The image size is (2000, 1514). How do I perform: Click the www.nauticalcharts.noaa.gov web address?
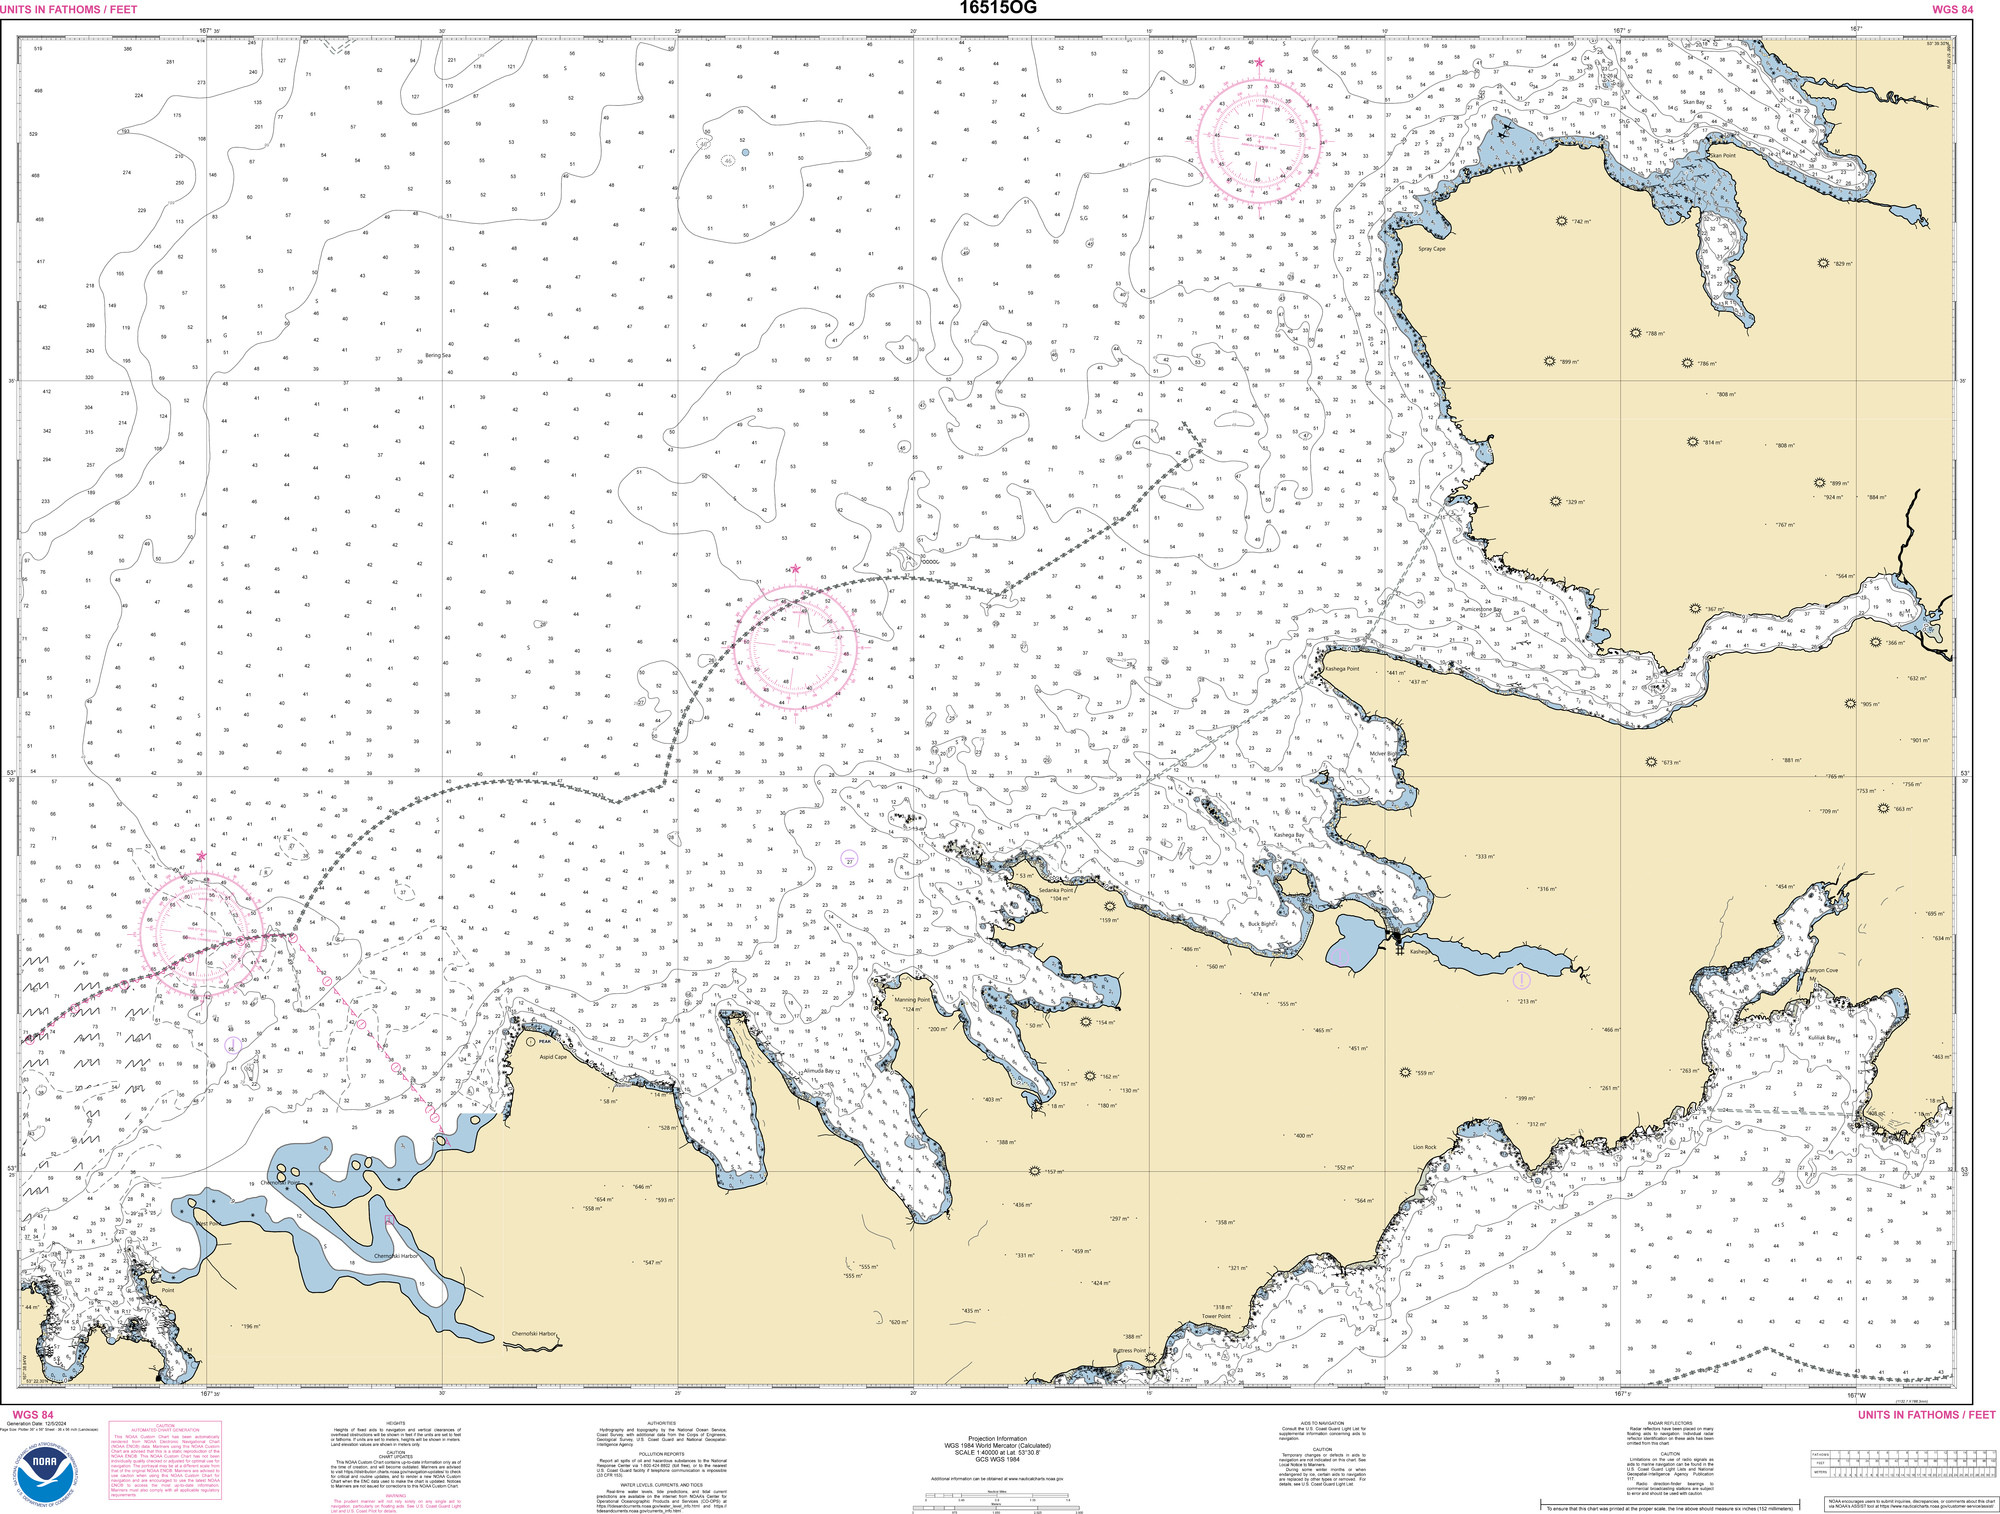[1037, 1478]
